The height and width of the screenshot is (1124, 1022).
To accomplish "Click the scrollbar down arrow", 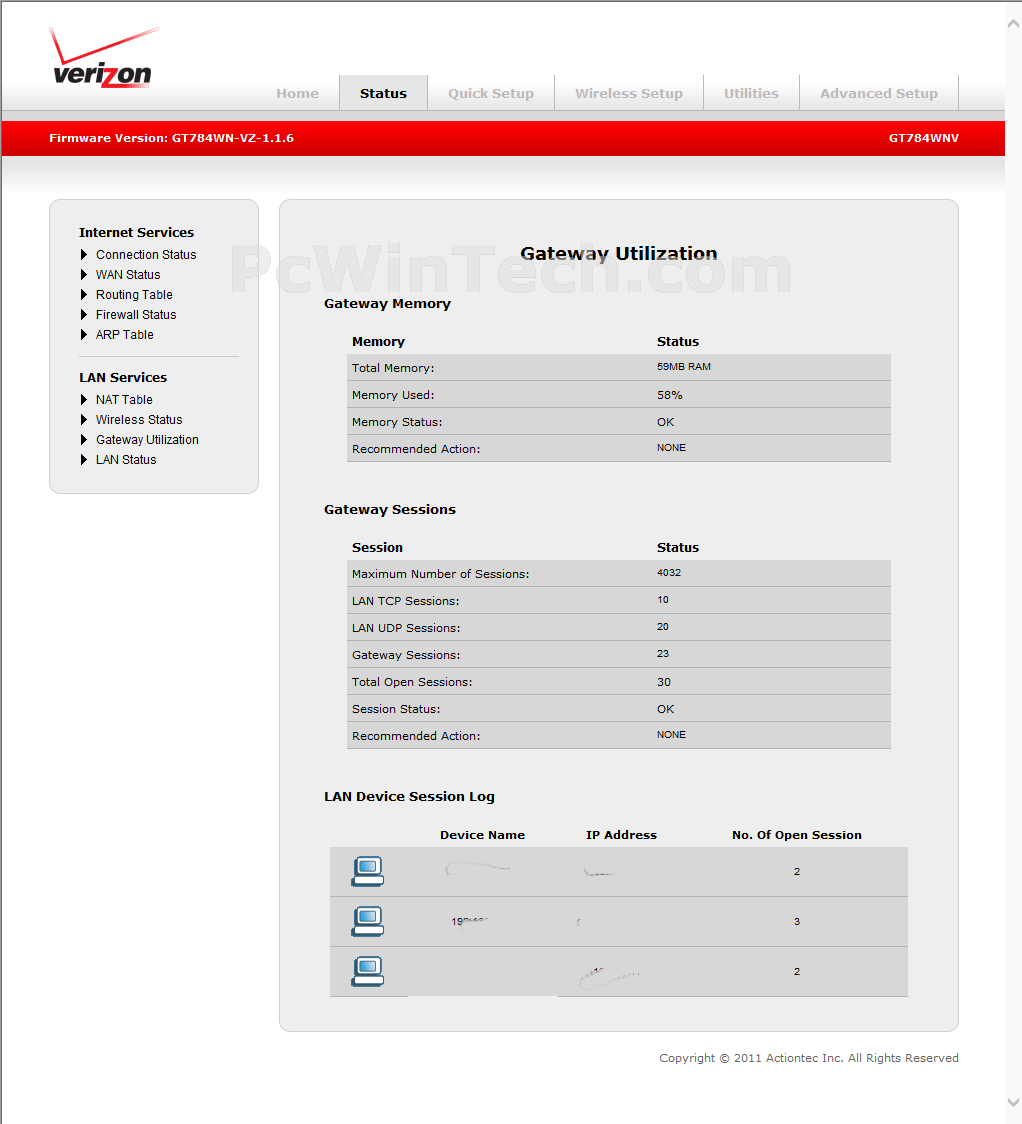I will pos(1013,1102).
